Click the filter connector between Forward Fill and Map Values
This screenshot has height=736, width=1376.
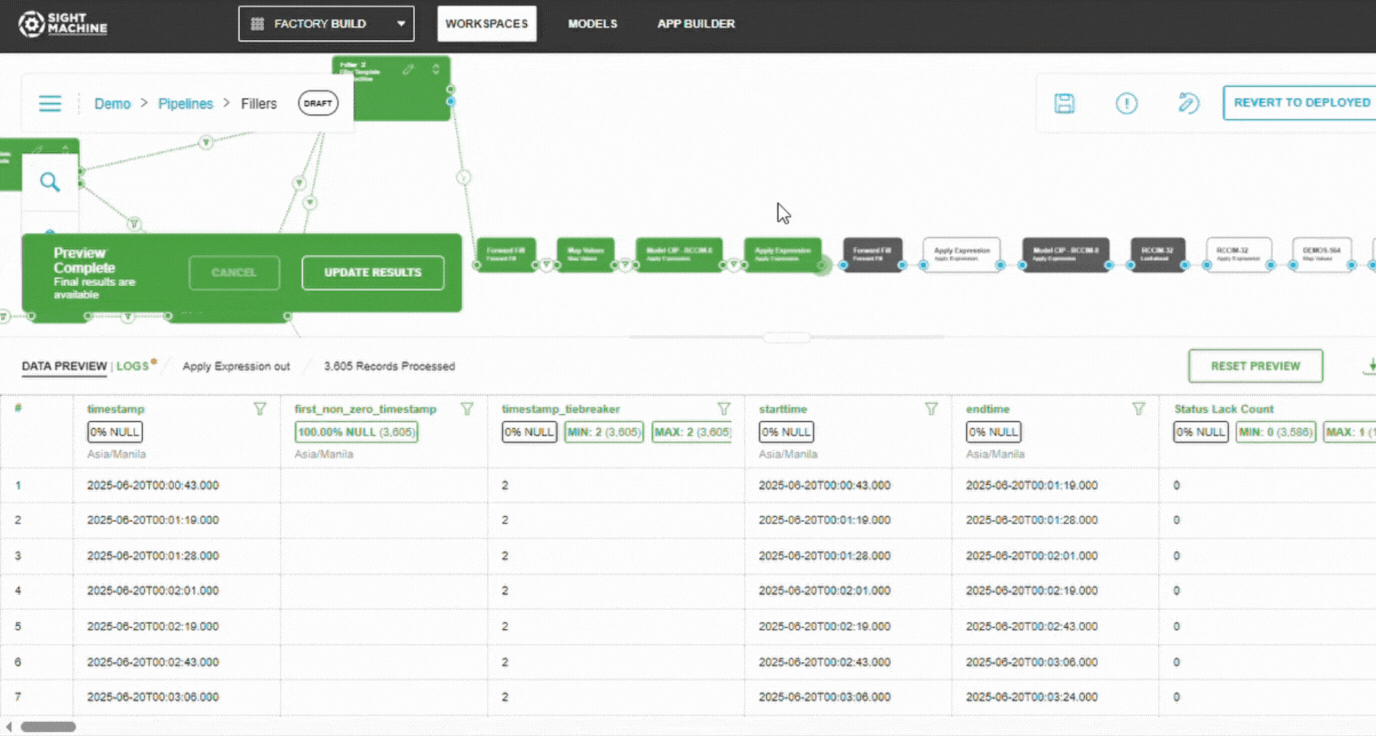[547, 265]
